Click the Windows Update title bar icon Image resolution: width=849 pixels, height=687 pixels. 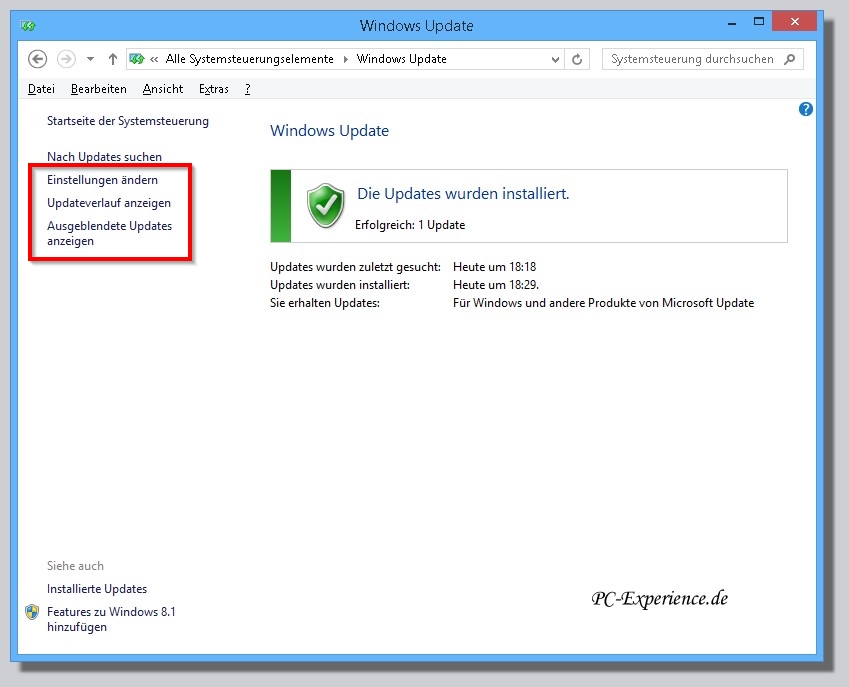[x=31, y=25]
